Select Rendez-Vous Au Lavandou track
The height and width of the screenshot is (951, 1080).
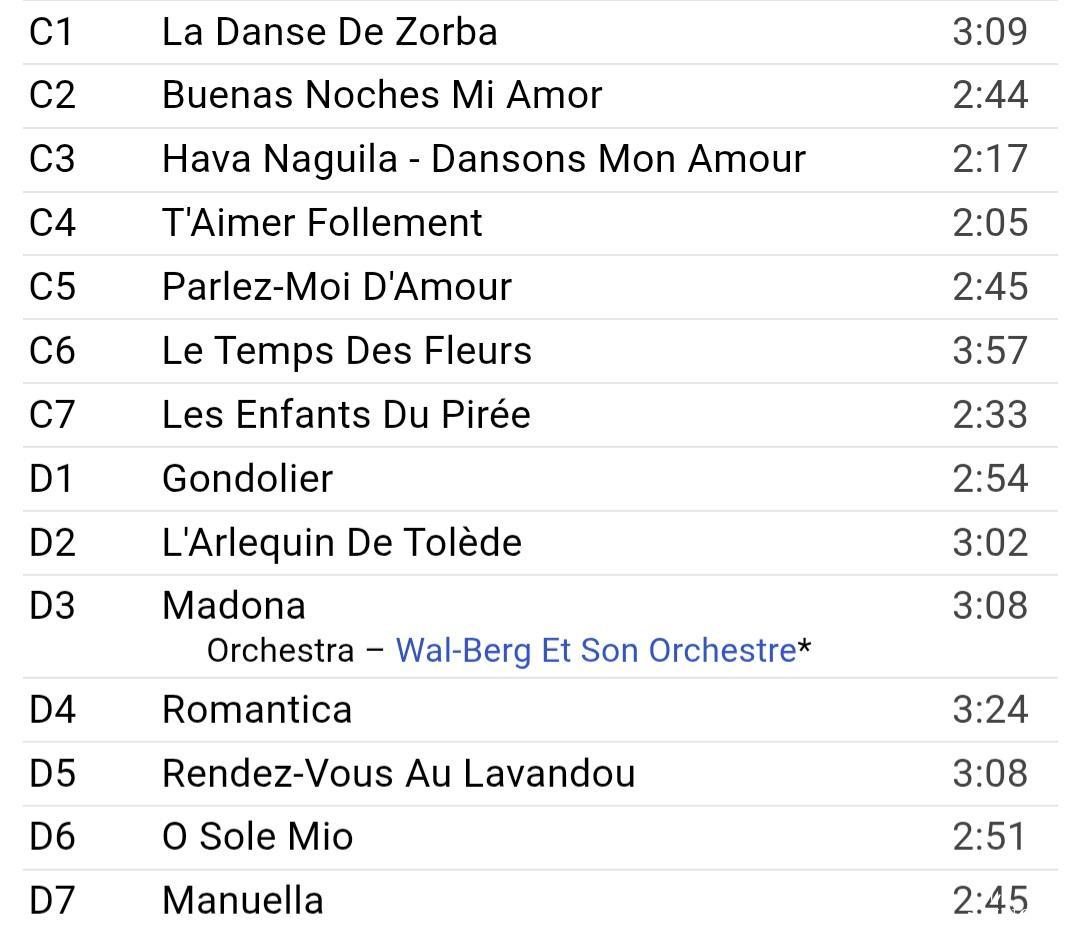coord(399,773)
